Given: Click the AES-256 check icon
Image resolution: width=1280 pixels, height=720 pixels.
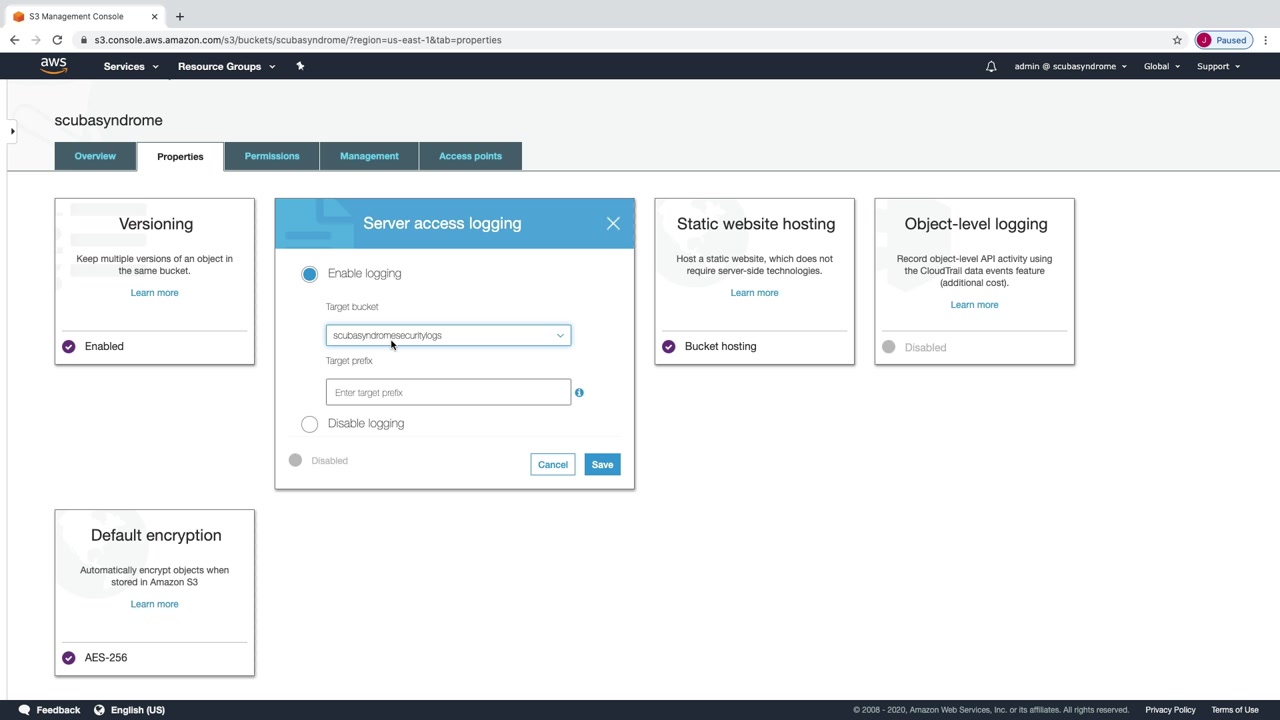Looking at the screenshot, I should [x=68, y=657].
